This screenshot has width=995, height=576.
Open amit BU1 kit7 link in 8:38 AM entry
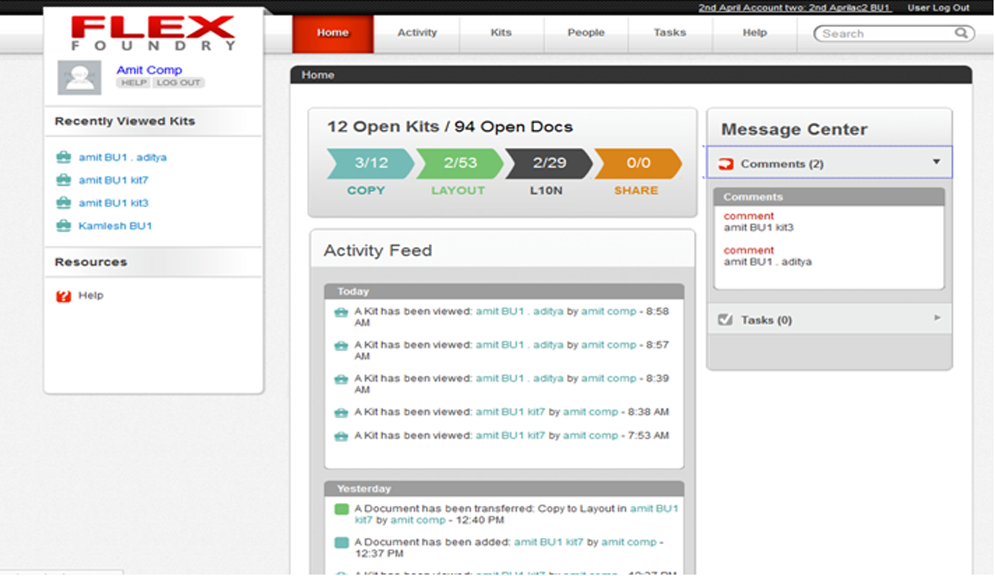point(510,412)
